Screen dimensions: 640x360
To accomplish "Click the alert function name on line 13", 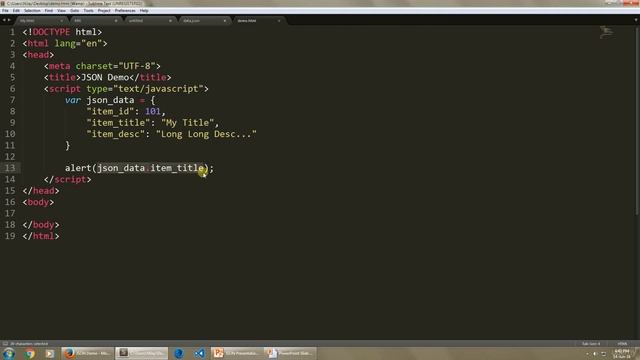I will tap(78, 168).
